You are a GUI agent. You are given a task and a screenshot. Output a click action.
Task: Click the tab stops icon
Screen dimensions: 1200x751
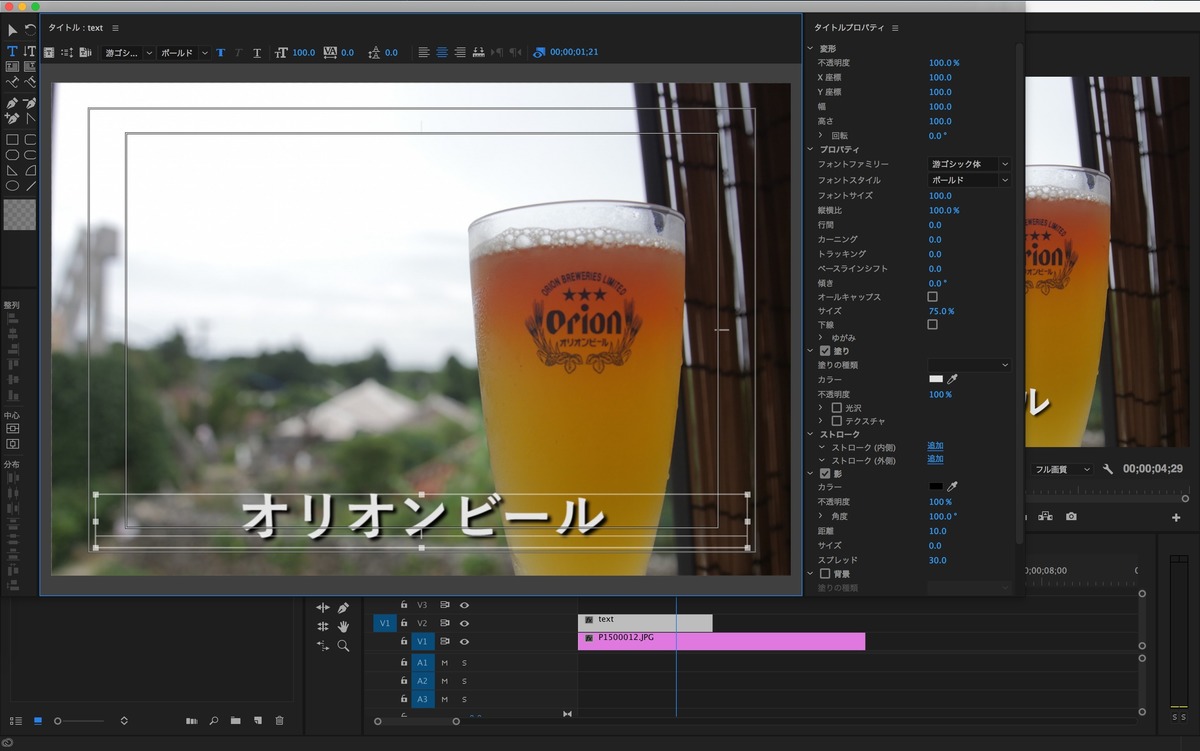click(x=478, y=53)
